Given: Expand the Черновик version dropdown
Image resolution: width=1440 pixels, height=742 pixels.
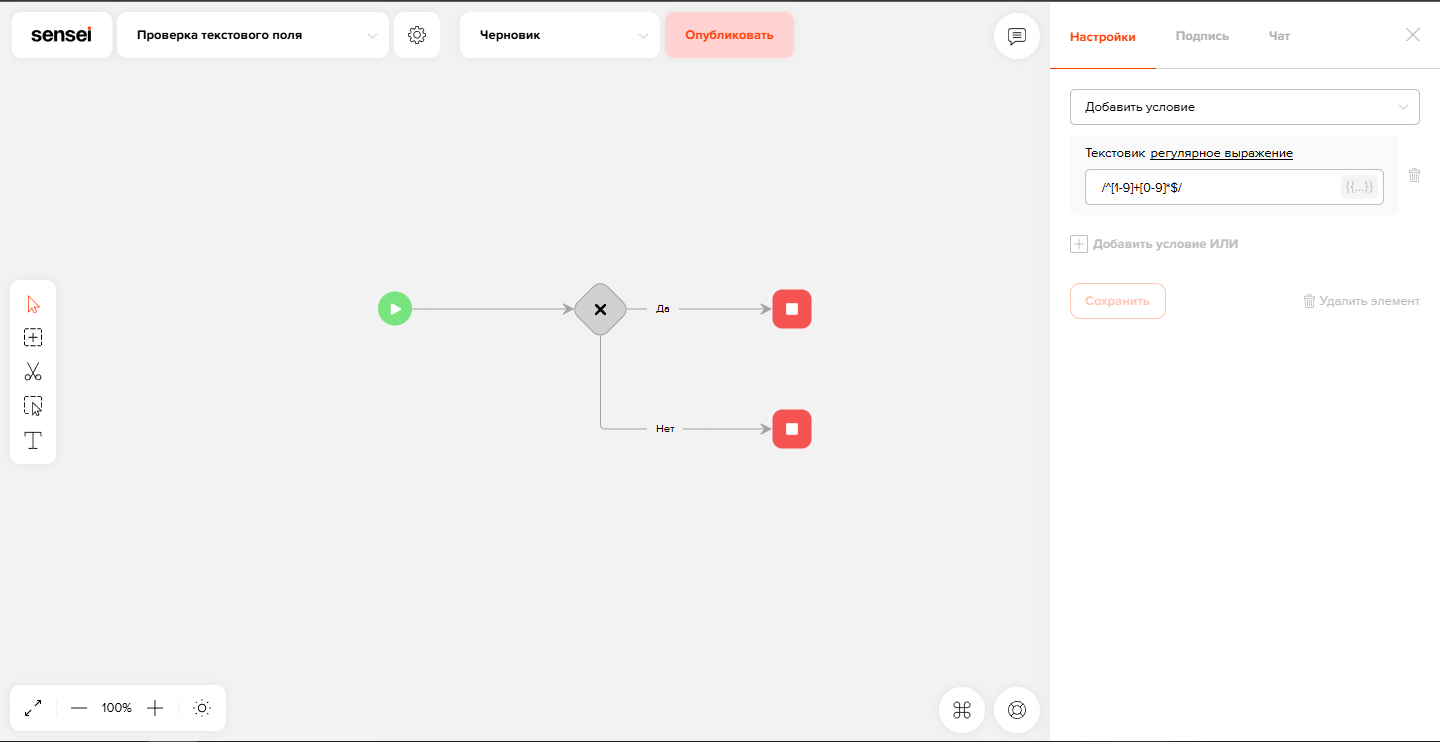Looking at the screenshot, I should [560, 35].
